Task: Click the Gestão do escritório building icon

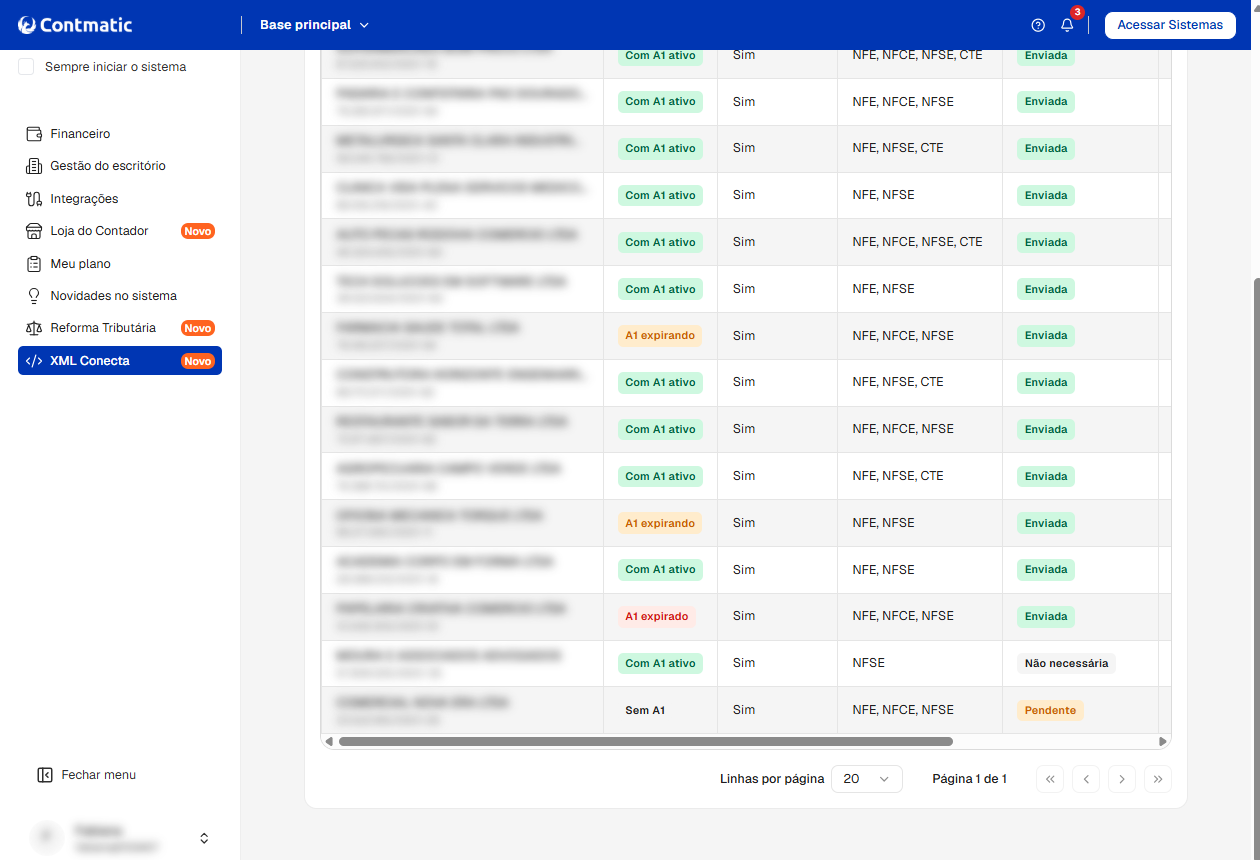Action: [x=33, y=166]
